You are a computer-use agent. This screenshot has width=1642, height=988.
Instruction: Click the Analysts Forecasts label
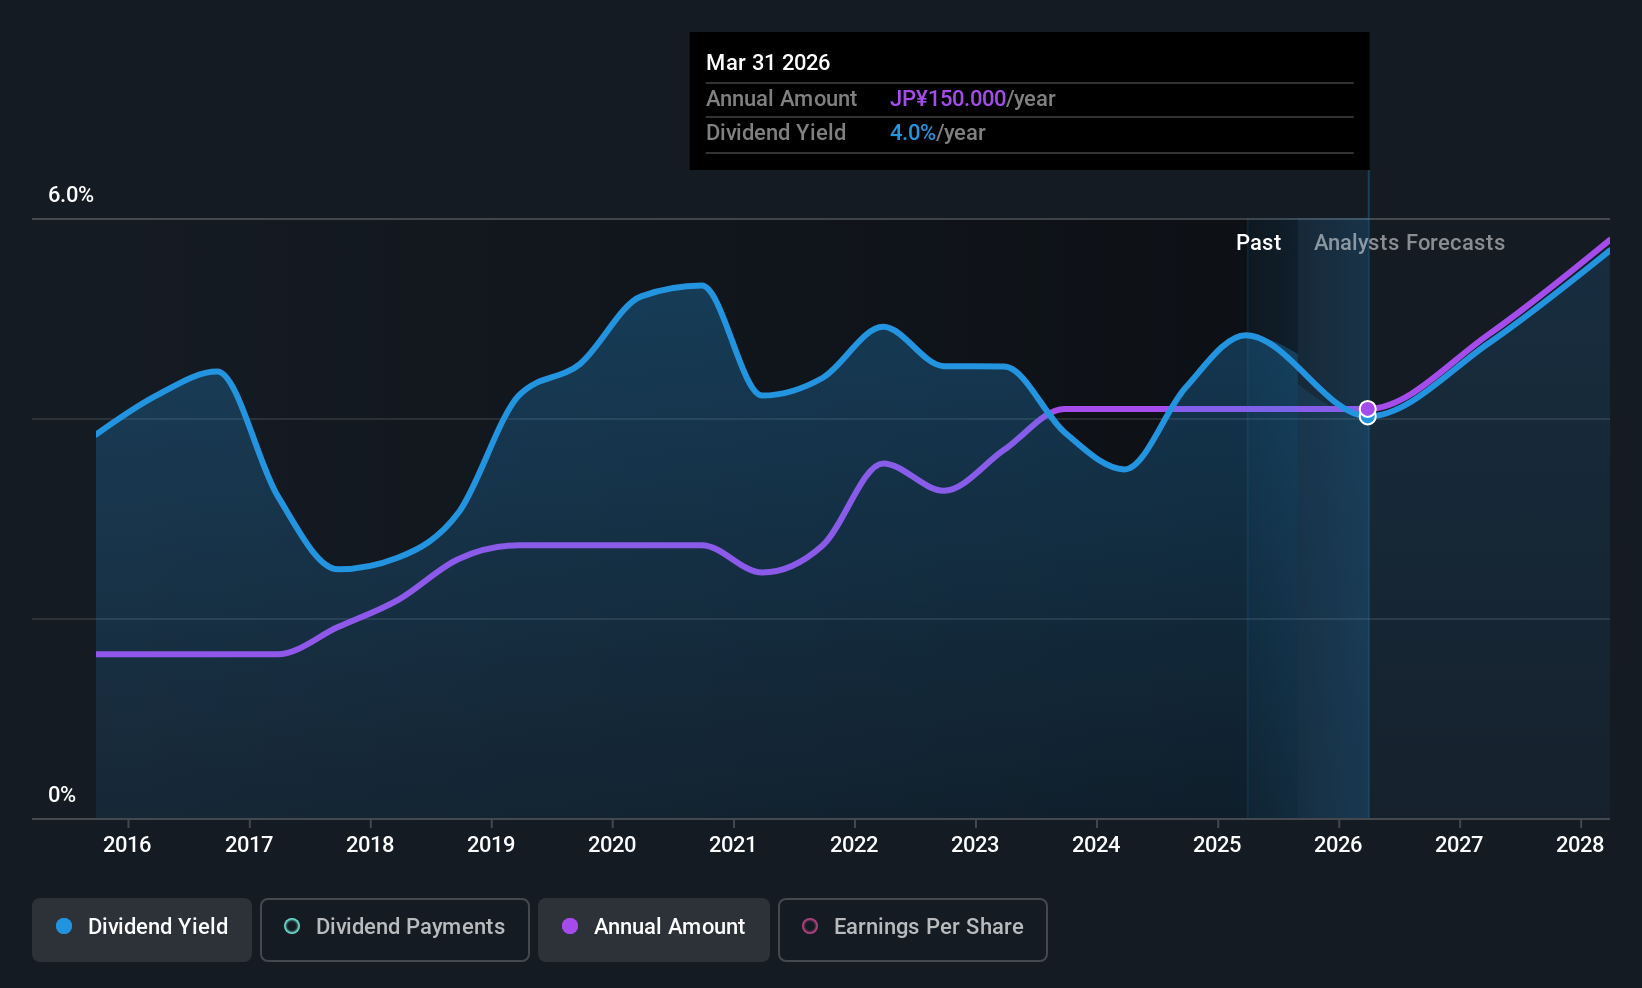[x=1409, y=243]
